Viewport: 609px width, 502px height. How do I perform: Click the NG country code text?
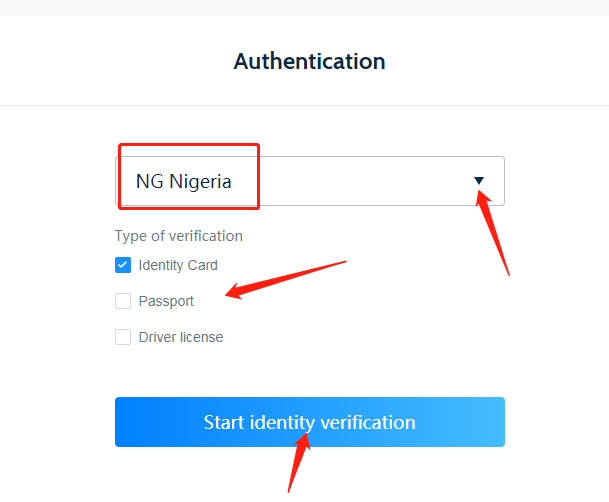pos(148,182)
